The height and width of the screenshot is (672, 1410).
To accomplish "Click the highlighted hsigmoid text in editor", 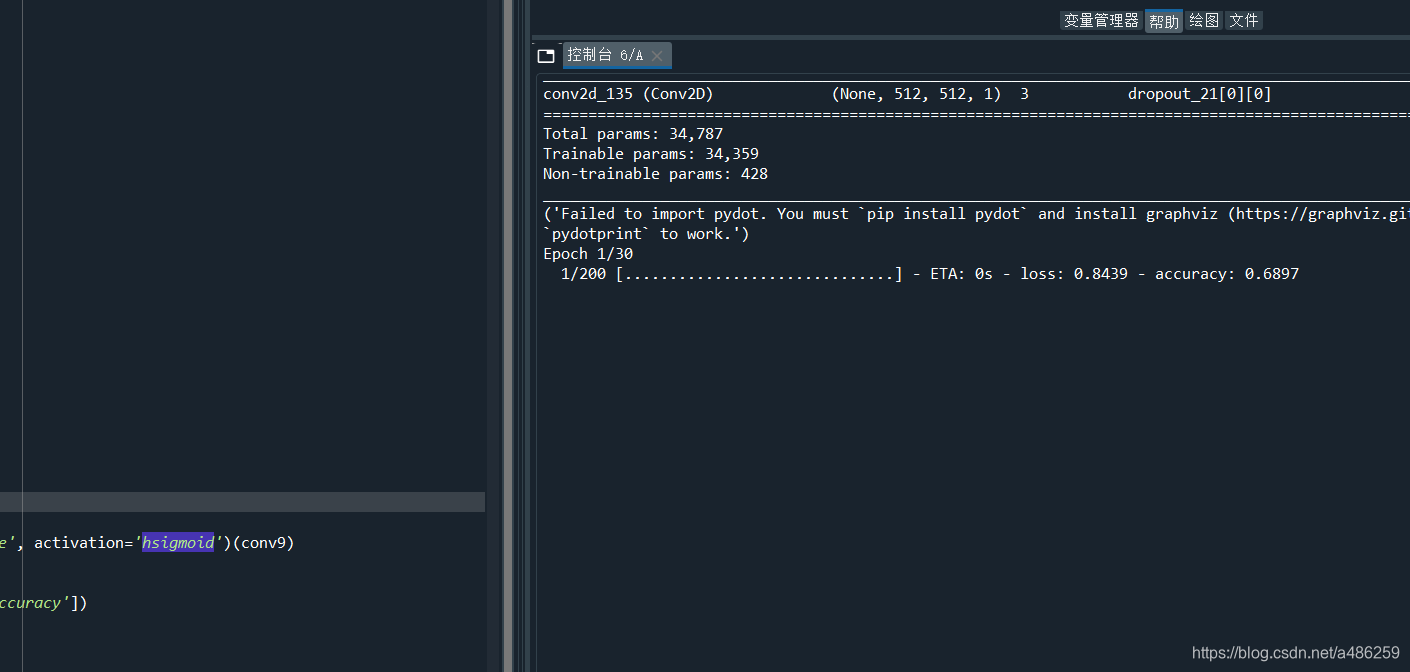I will point(178,543).
